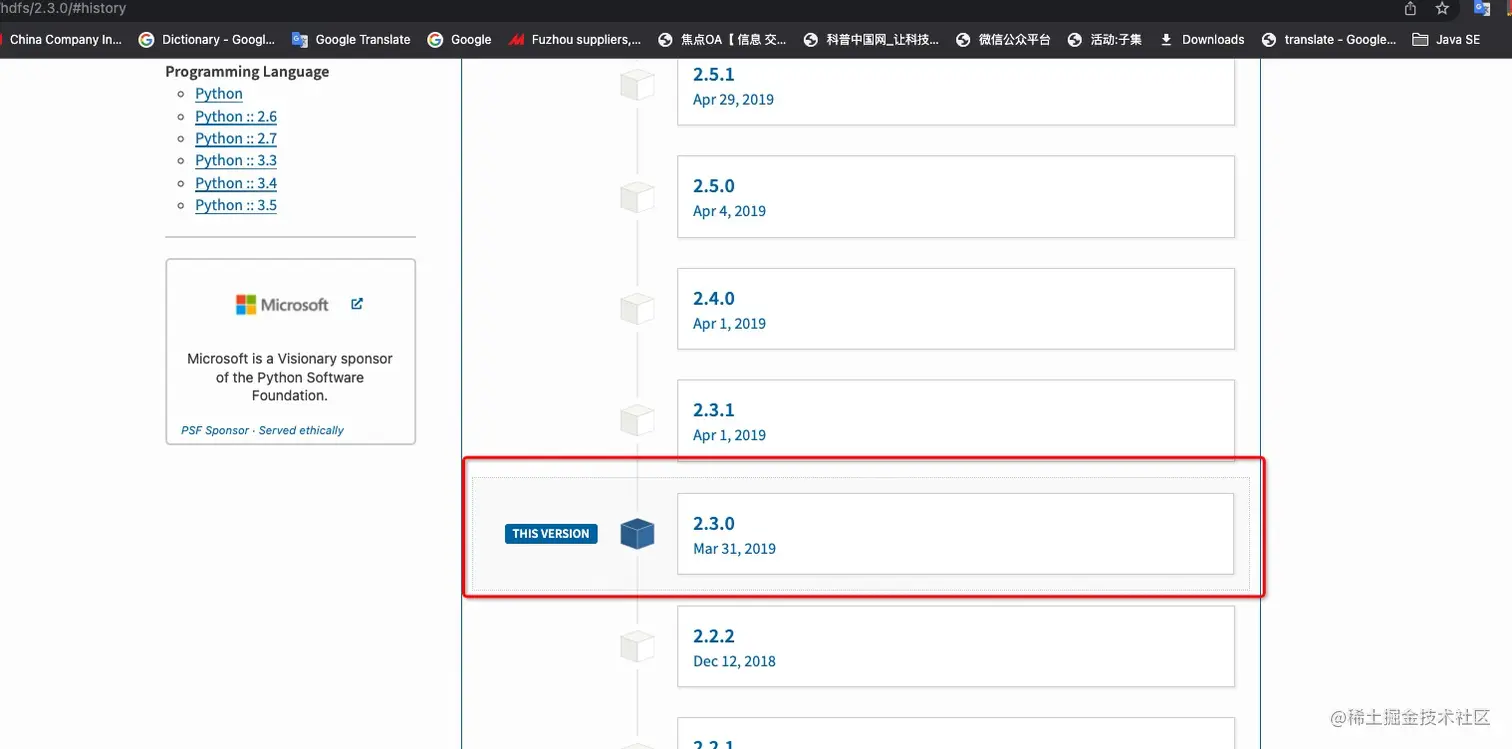The height and width of the screenshot is (749, 1512).
Task: Click the Apr 4, 2019 date text
Action: click(729, 211)
